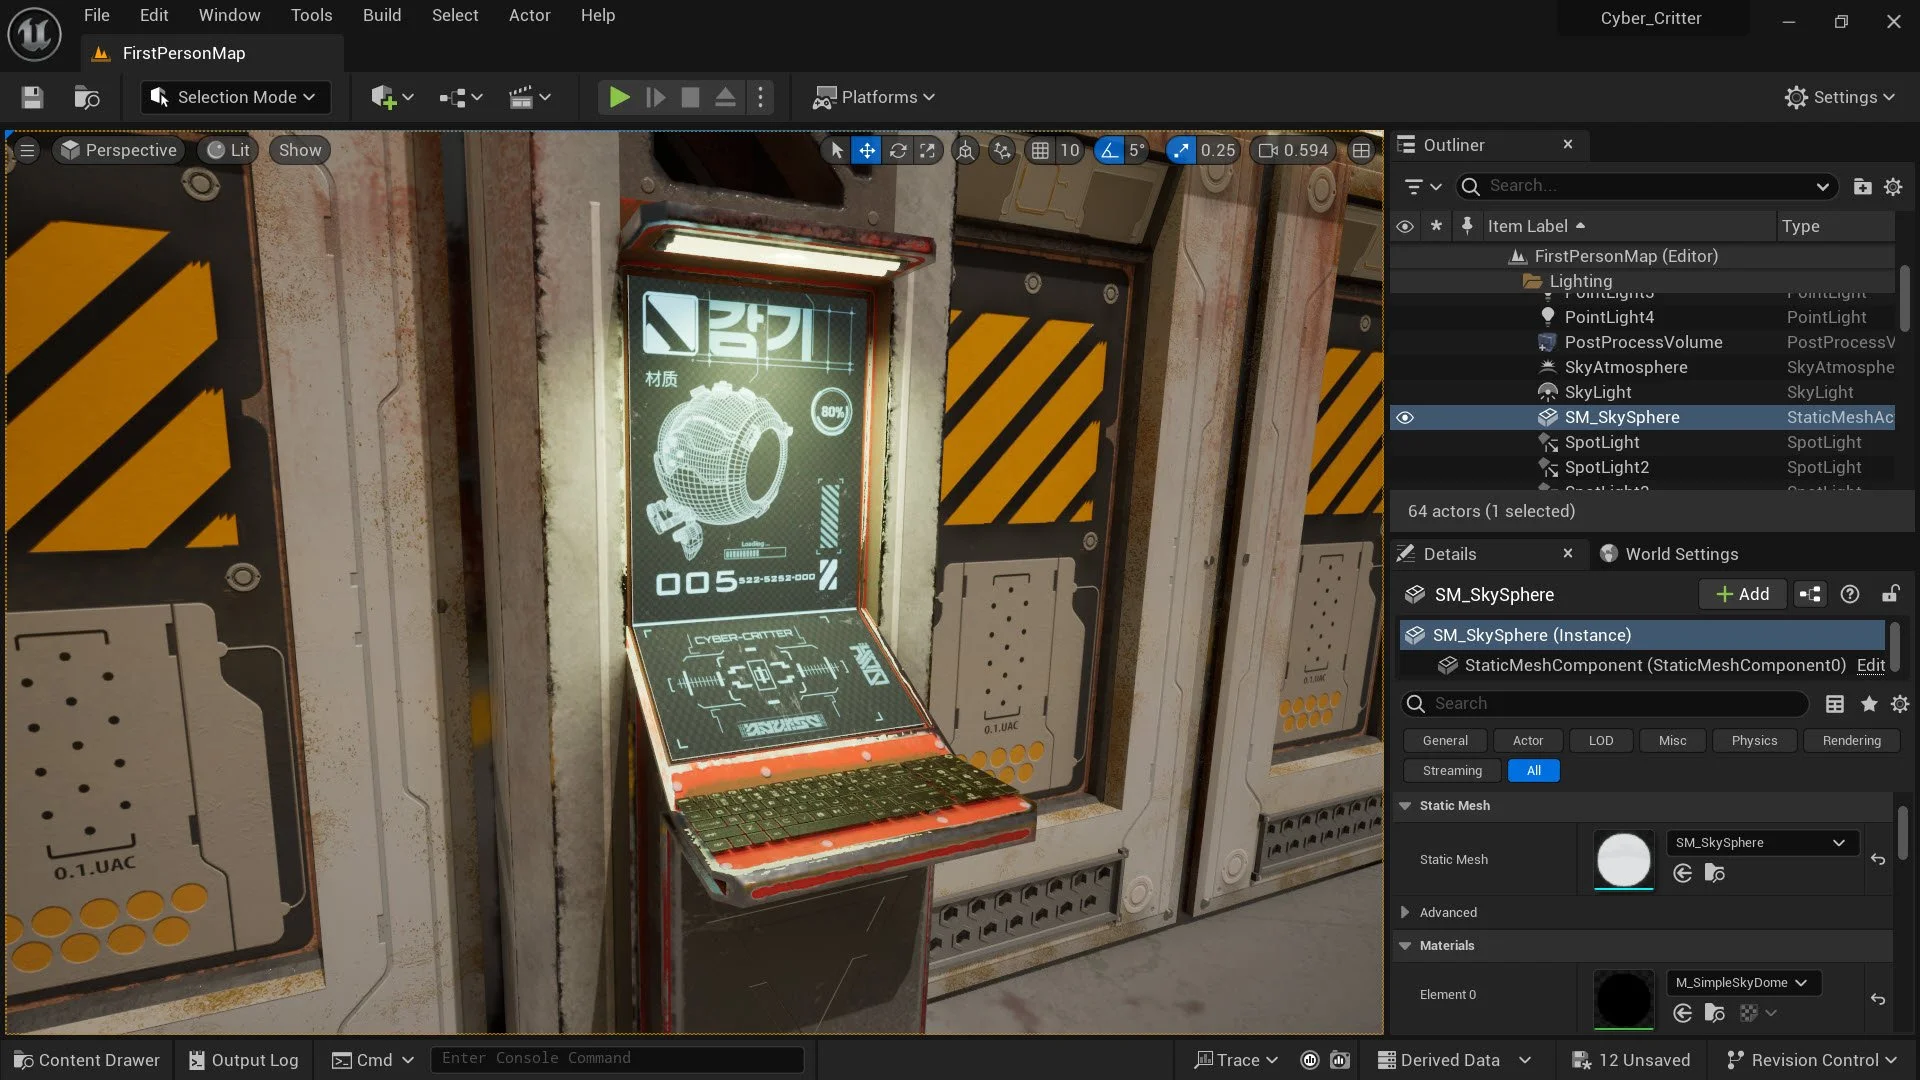Open the viewport hamburger options menu
Image resolution: width=1920 pixels, height=1080 pixels.
27,150
